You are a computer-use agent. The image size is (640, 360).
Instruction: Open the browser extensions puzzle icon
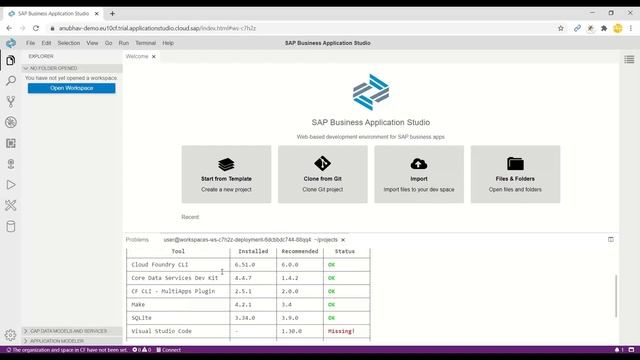tap(604, 28)
